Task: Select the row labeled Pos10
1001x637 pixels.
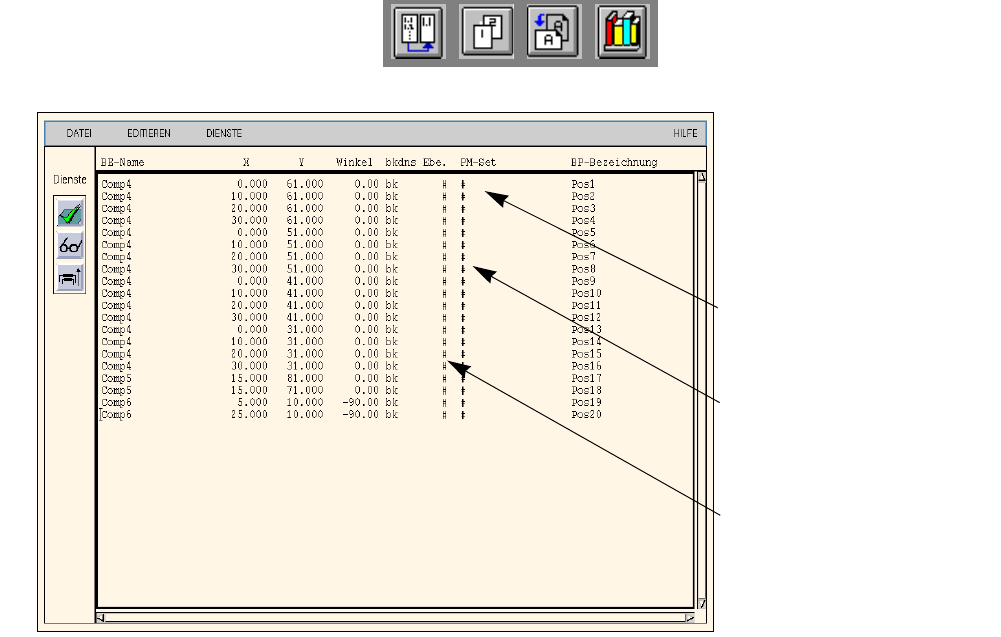Action: [395, 293]
